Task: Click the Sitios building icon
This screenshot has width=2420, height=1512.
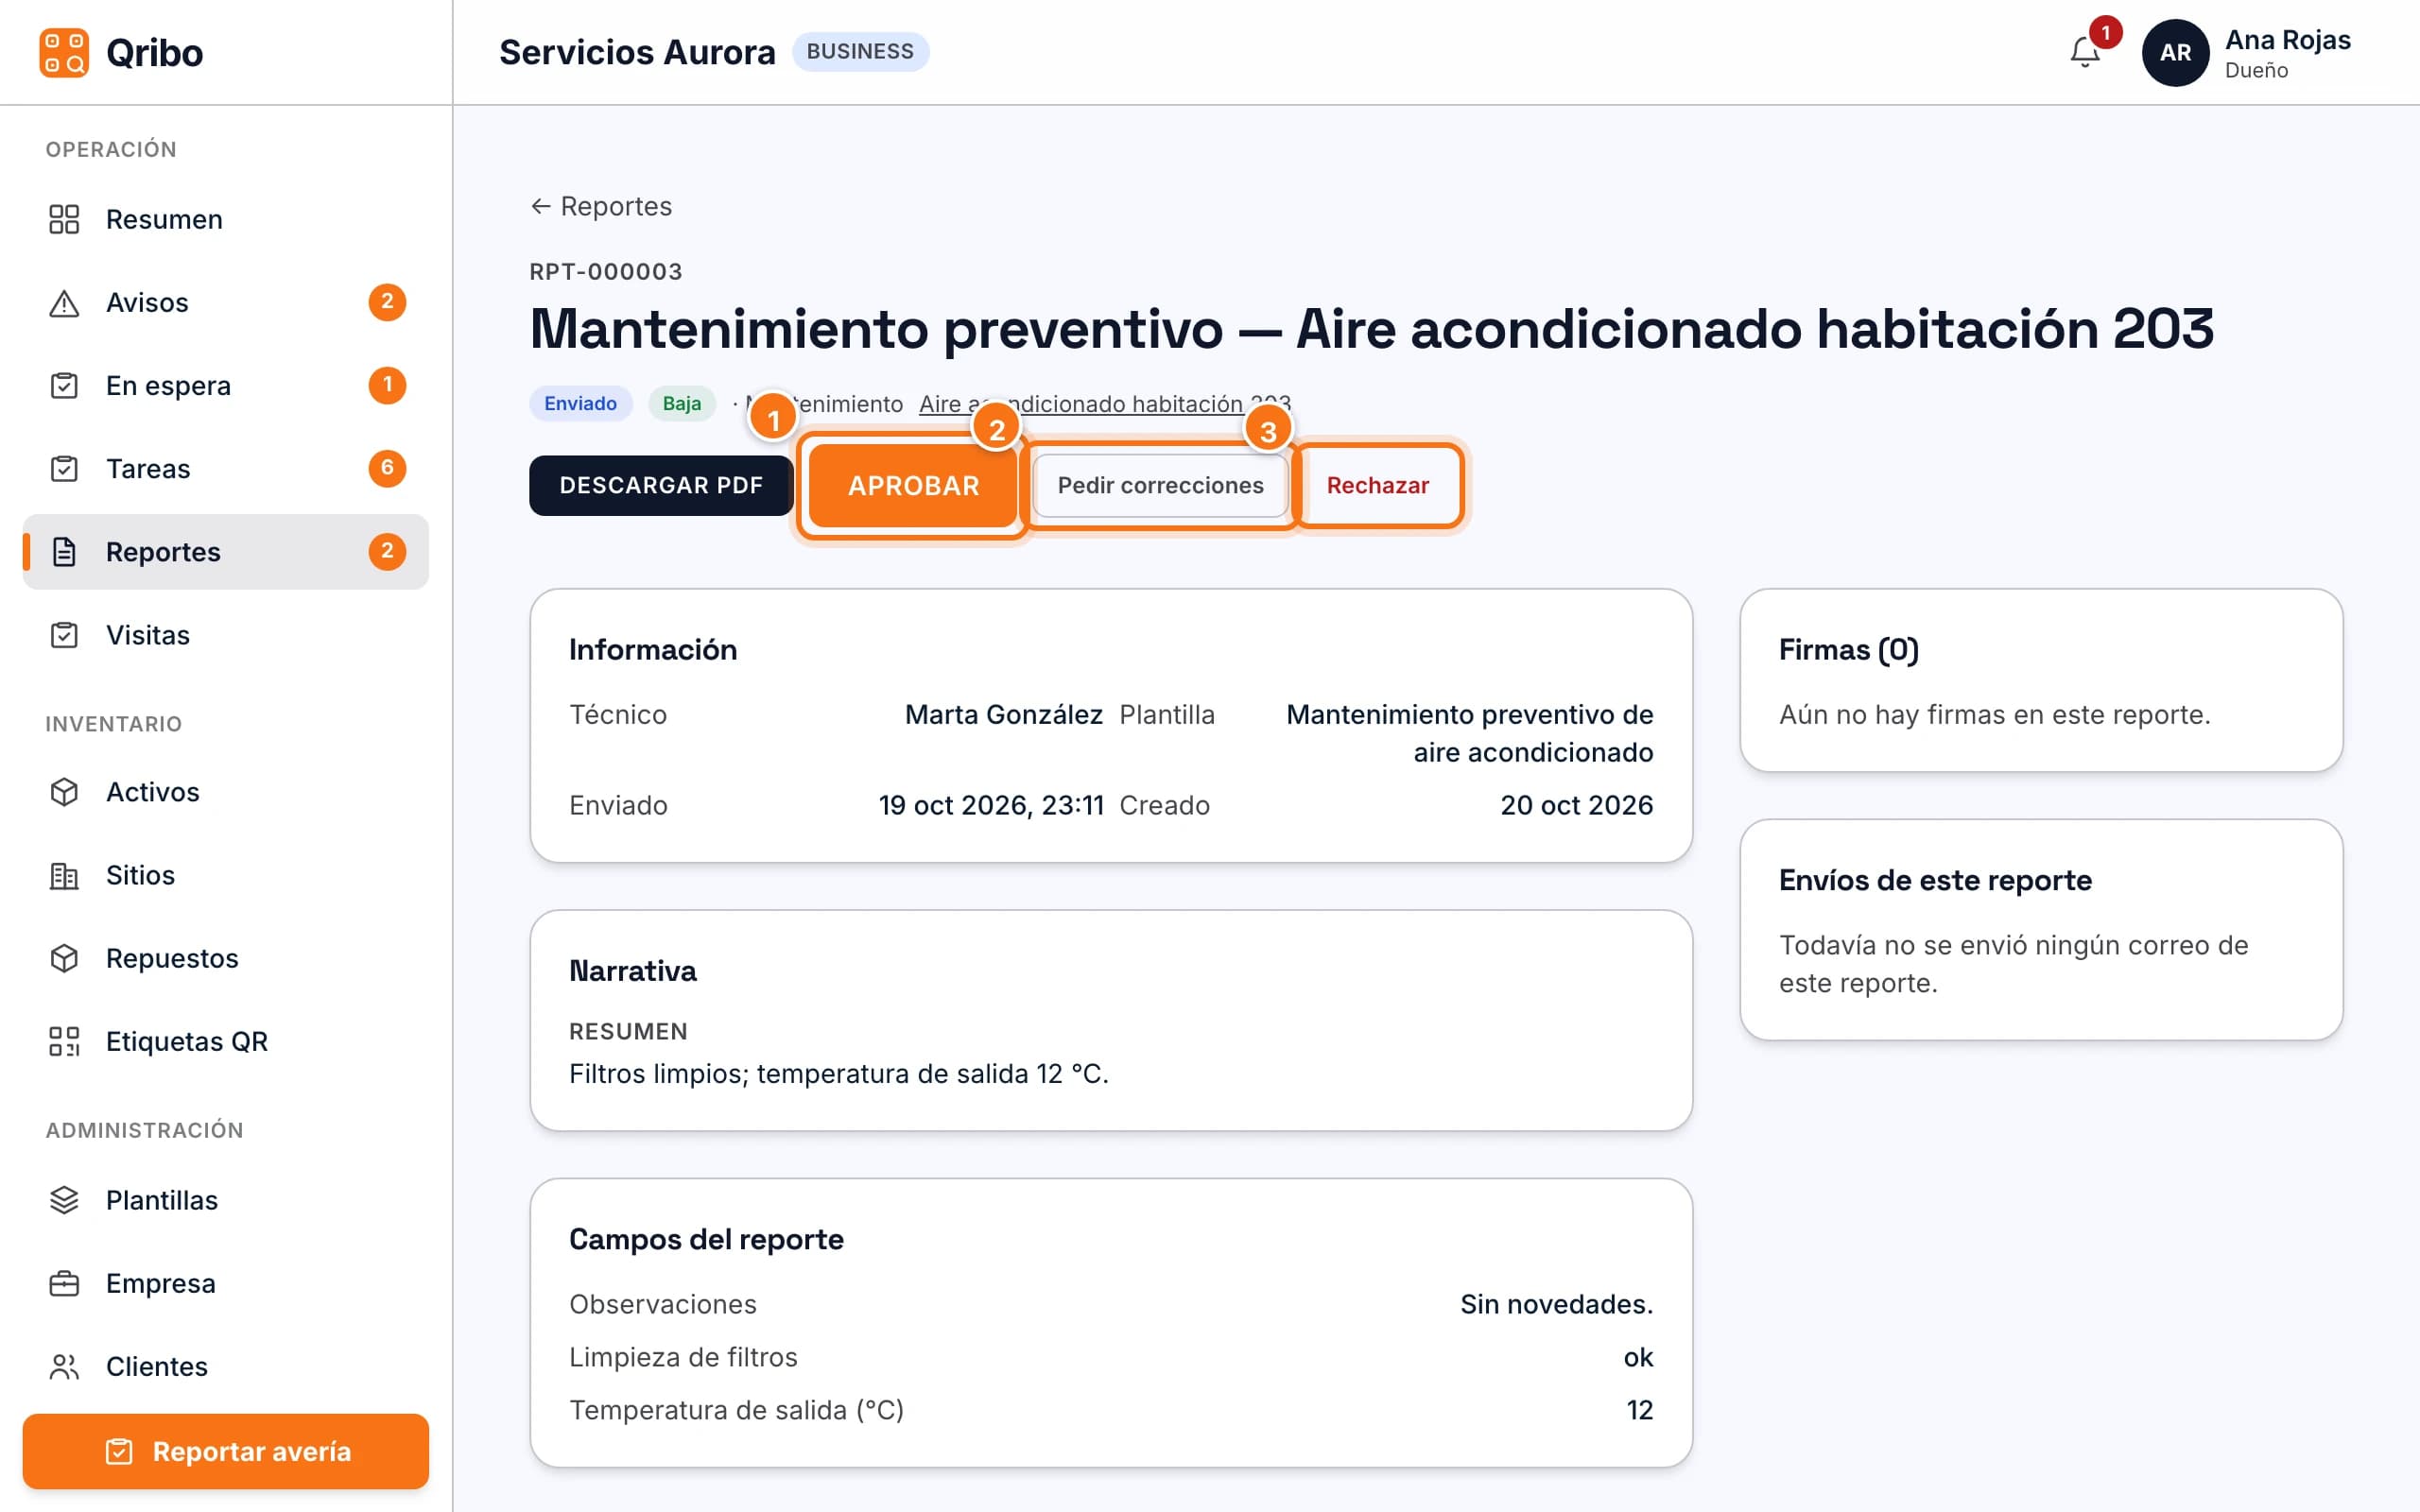Action: click(64, 874)
